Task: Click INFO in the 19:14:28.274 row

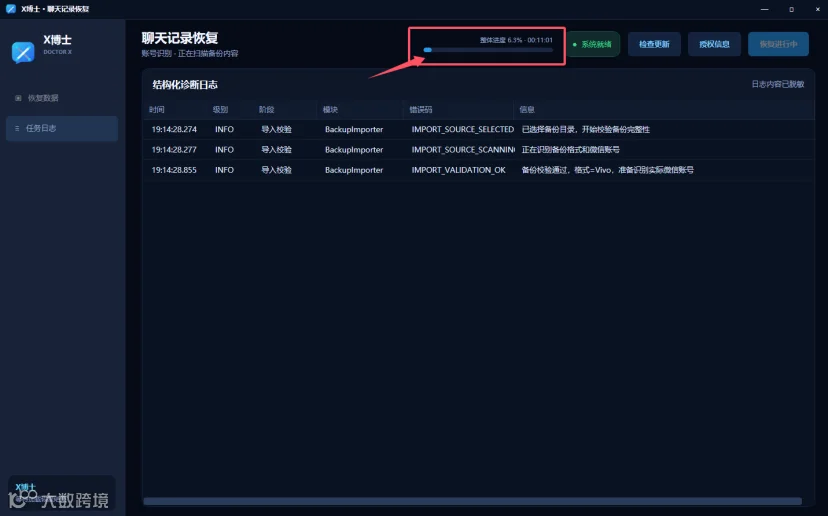Action: coord(224,129)
